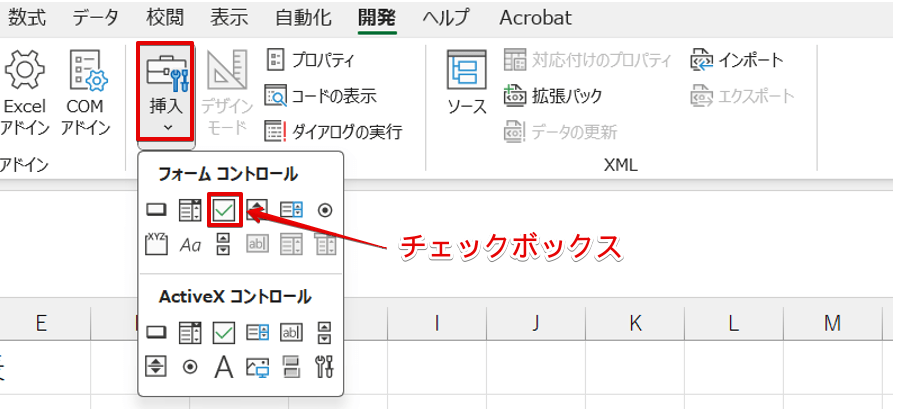Click ダイアログの実行

click(x=333, y=132)
